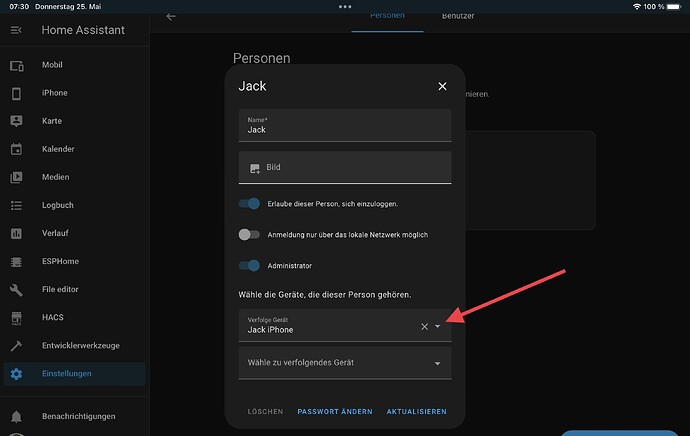
Task: Open the ESPHome chip icon
Action: (x=16, y=262)
